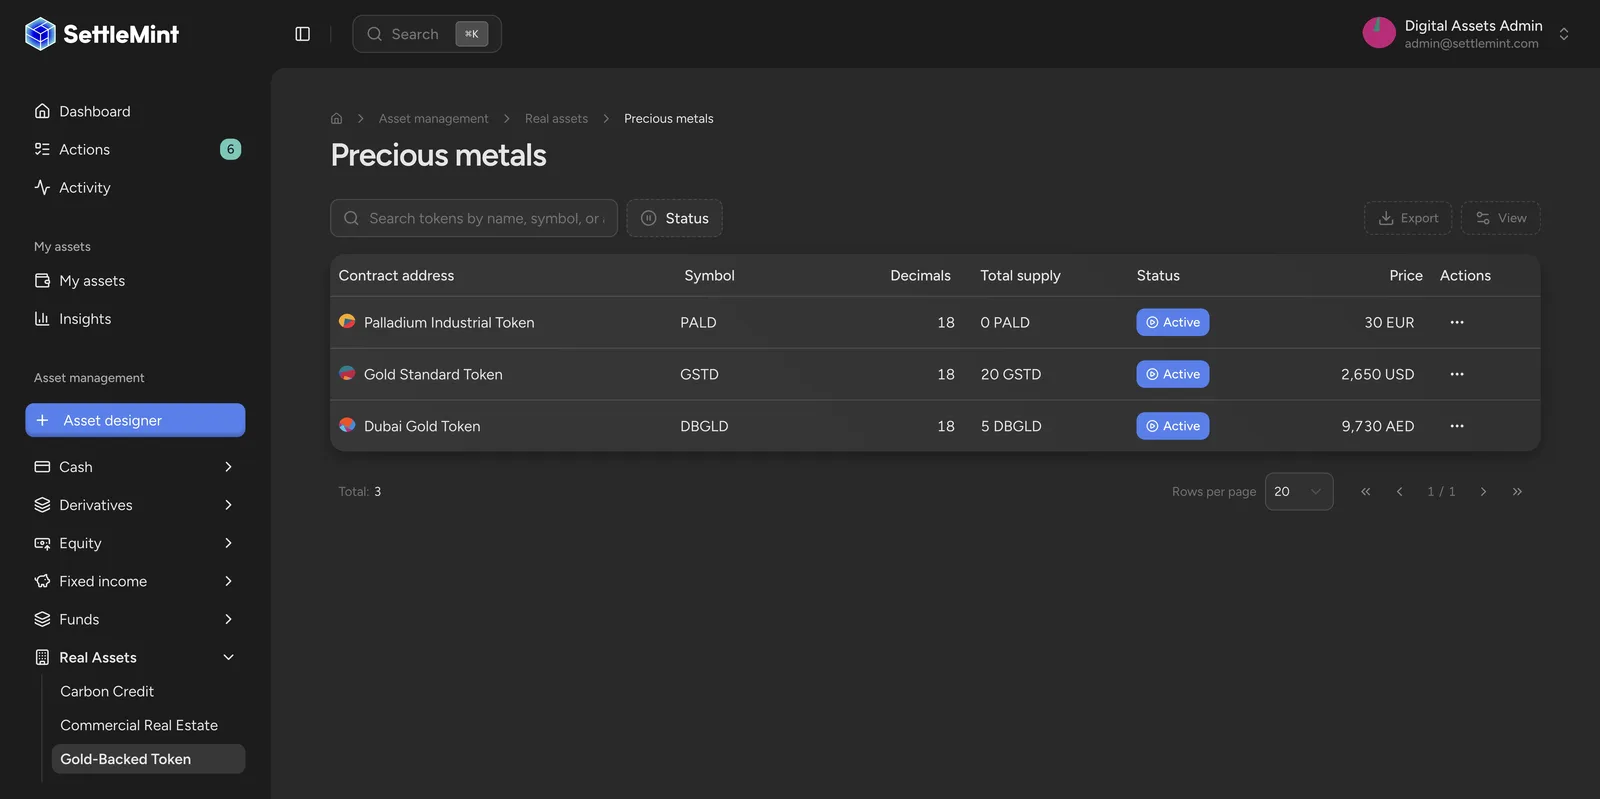Click the SettleMint logo
Image resolution: width=1600 pixels, height=799 pixels.
(x=102, y=34)
